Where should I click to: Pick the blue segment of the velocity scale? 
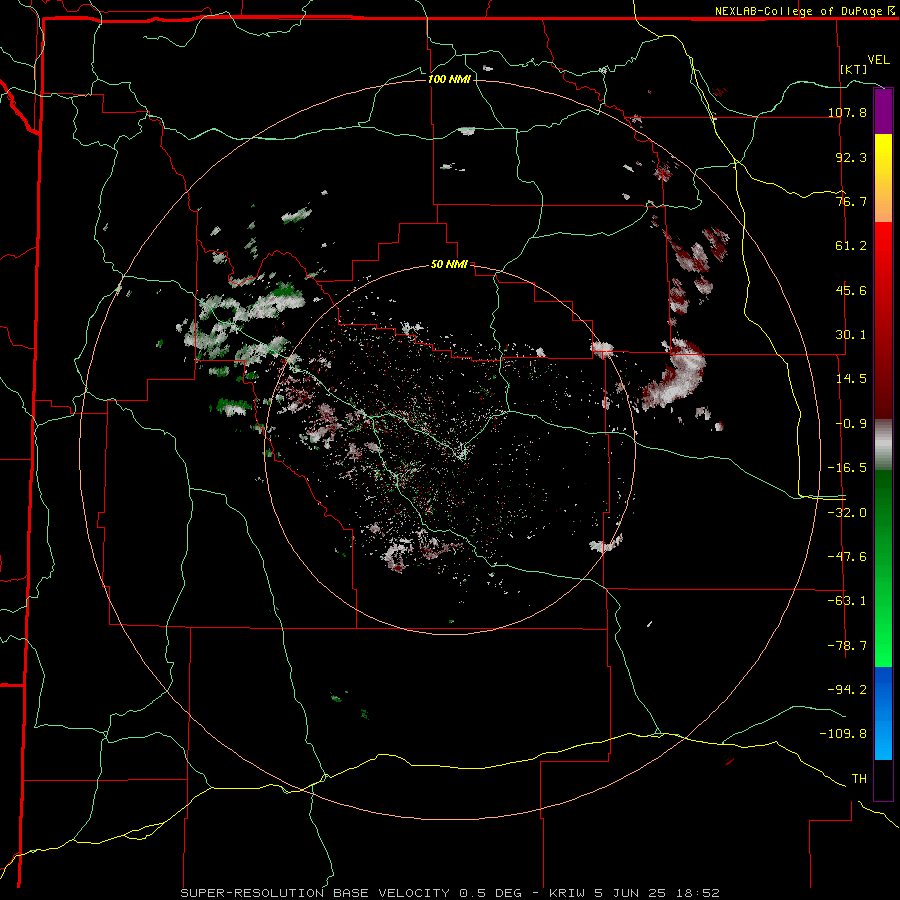883,713
